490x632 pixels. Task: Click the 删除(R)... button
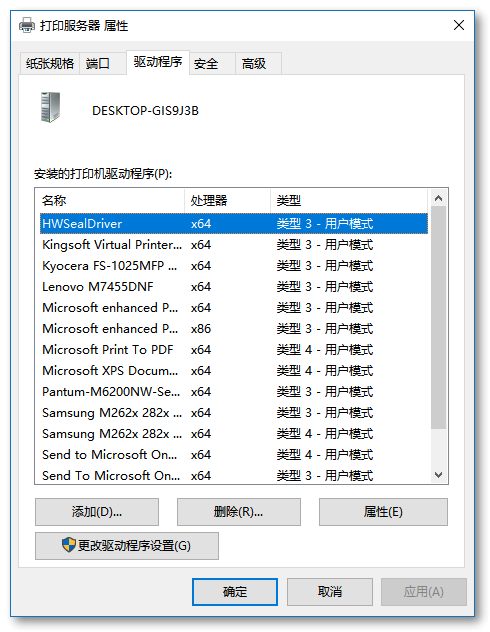click(x=239, y=512)
